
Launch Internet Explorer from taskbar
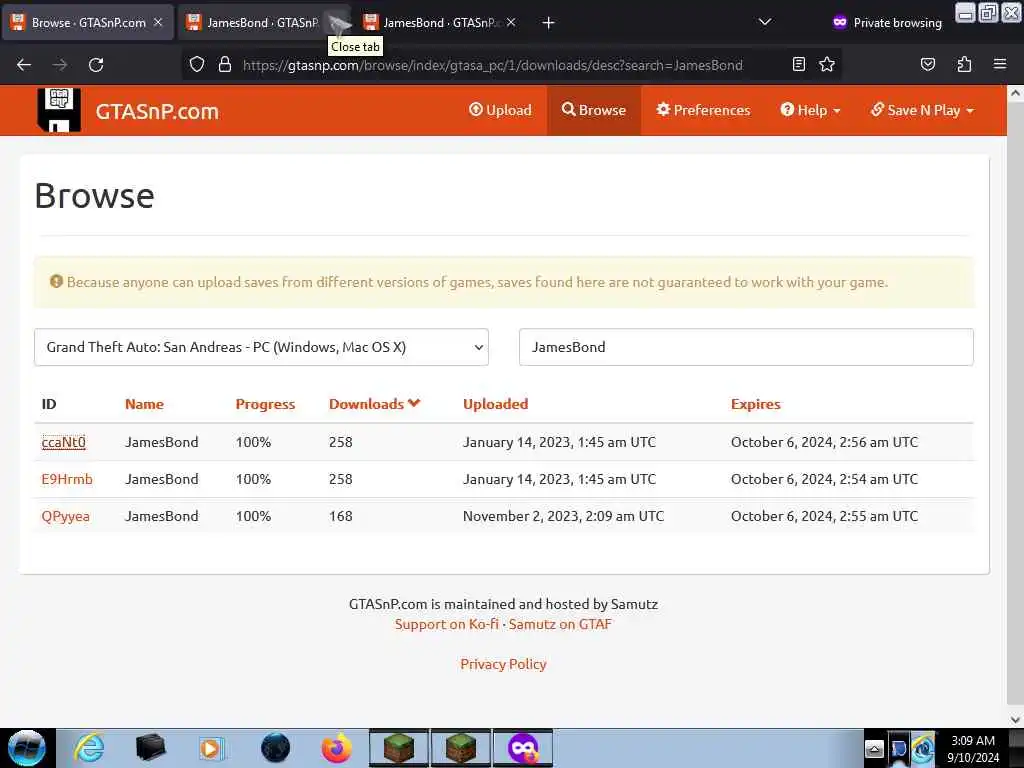pyautogui.click(x=89, y=748)
